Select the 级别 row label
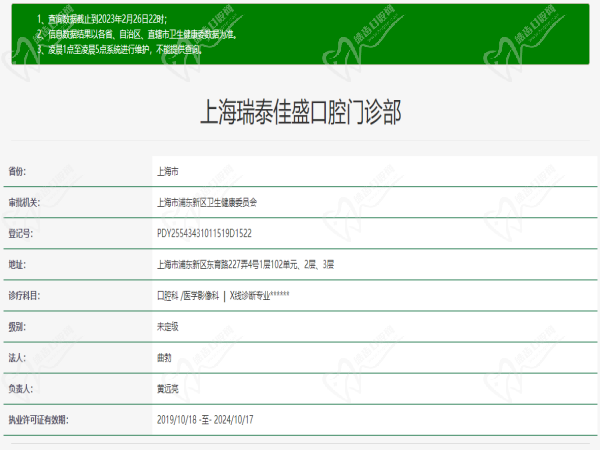 pos(16,326)
